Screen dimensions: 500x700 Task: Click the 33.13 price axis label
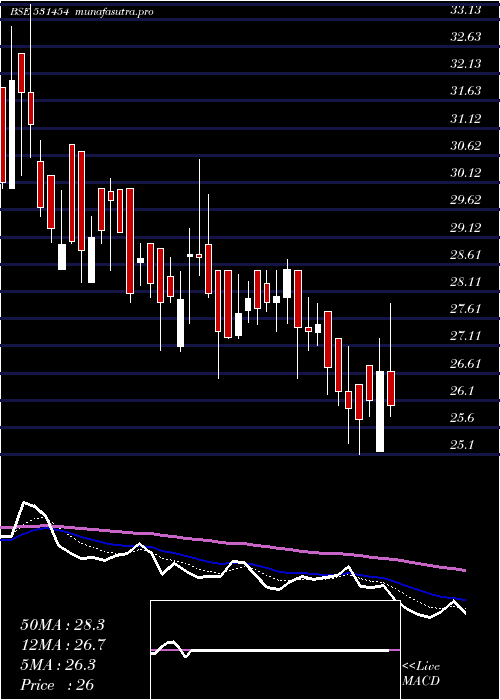(x=466, y=10)
